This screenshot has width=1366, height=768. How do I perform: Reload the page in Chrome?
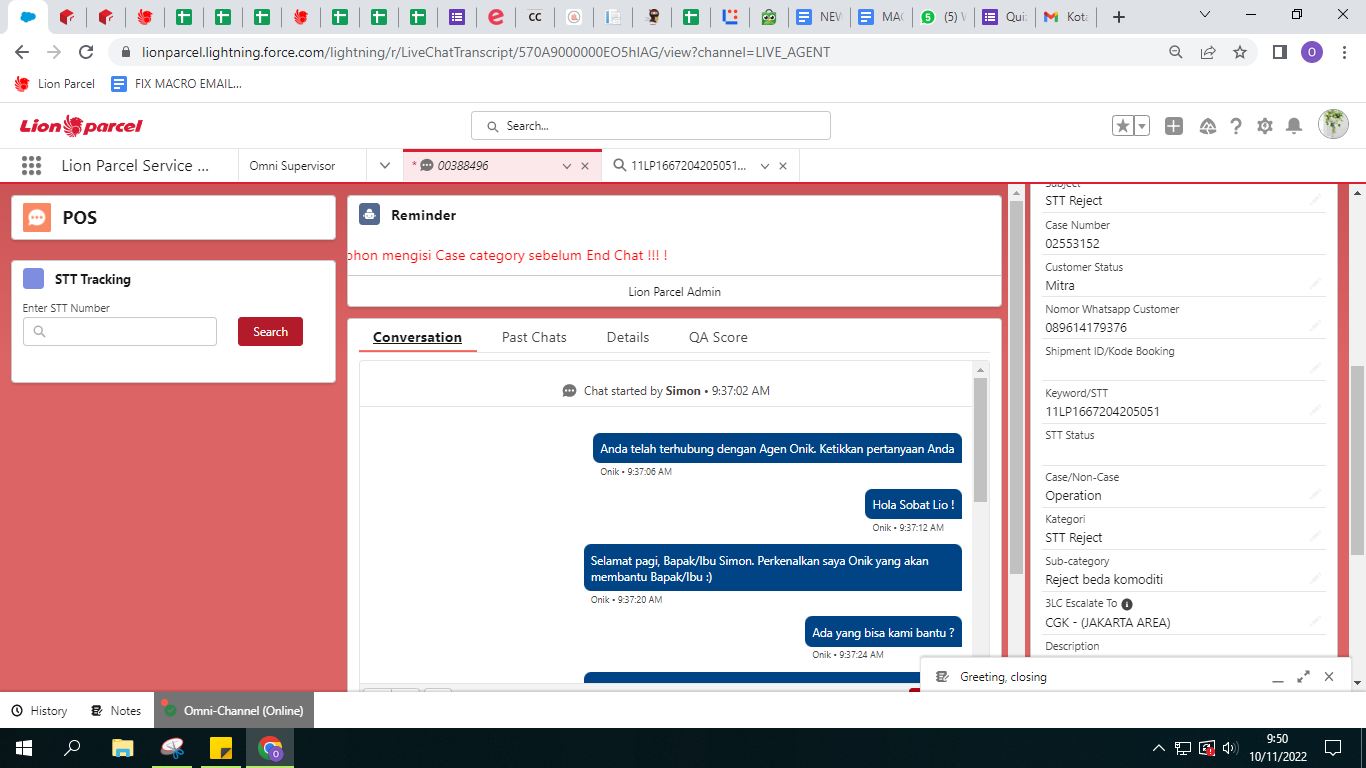click(86, 52)
